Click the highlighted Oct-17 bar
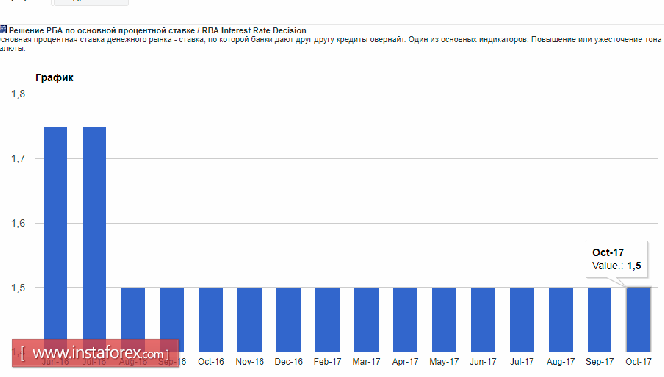Image resolution: width=664 pixels, height=377 pixels. pyautogui.click(x=639, y=320)
